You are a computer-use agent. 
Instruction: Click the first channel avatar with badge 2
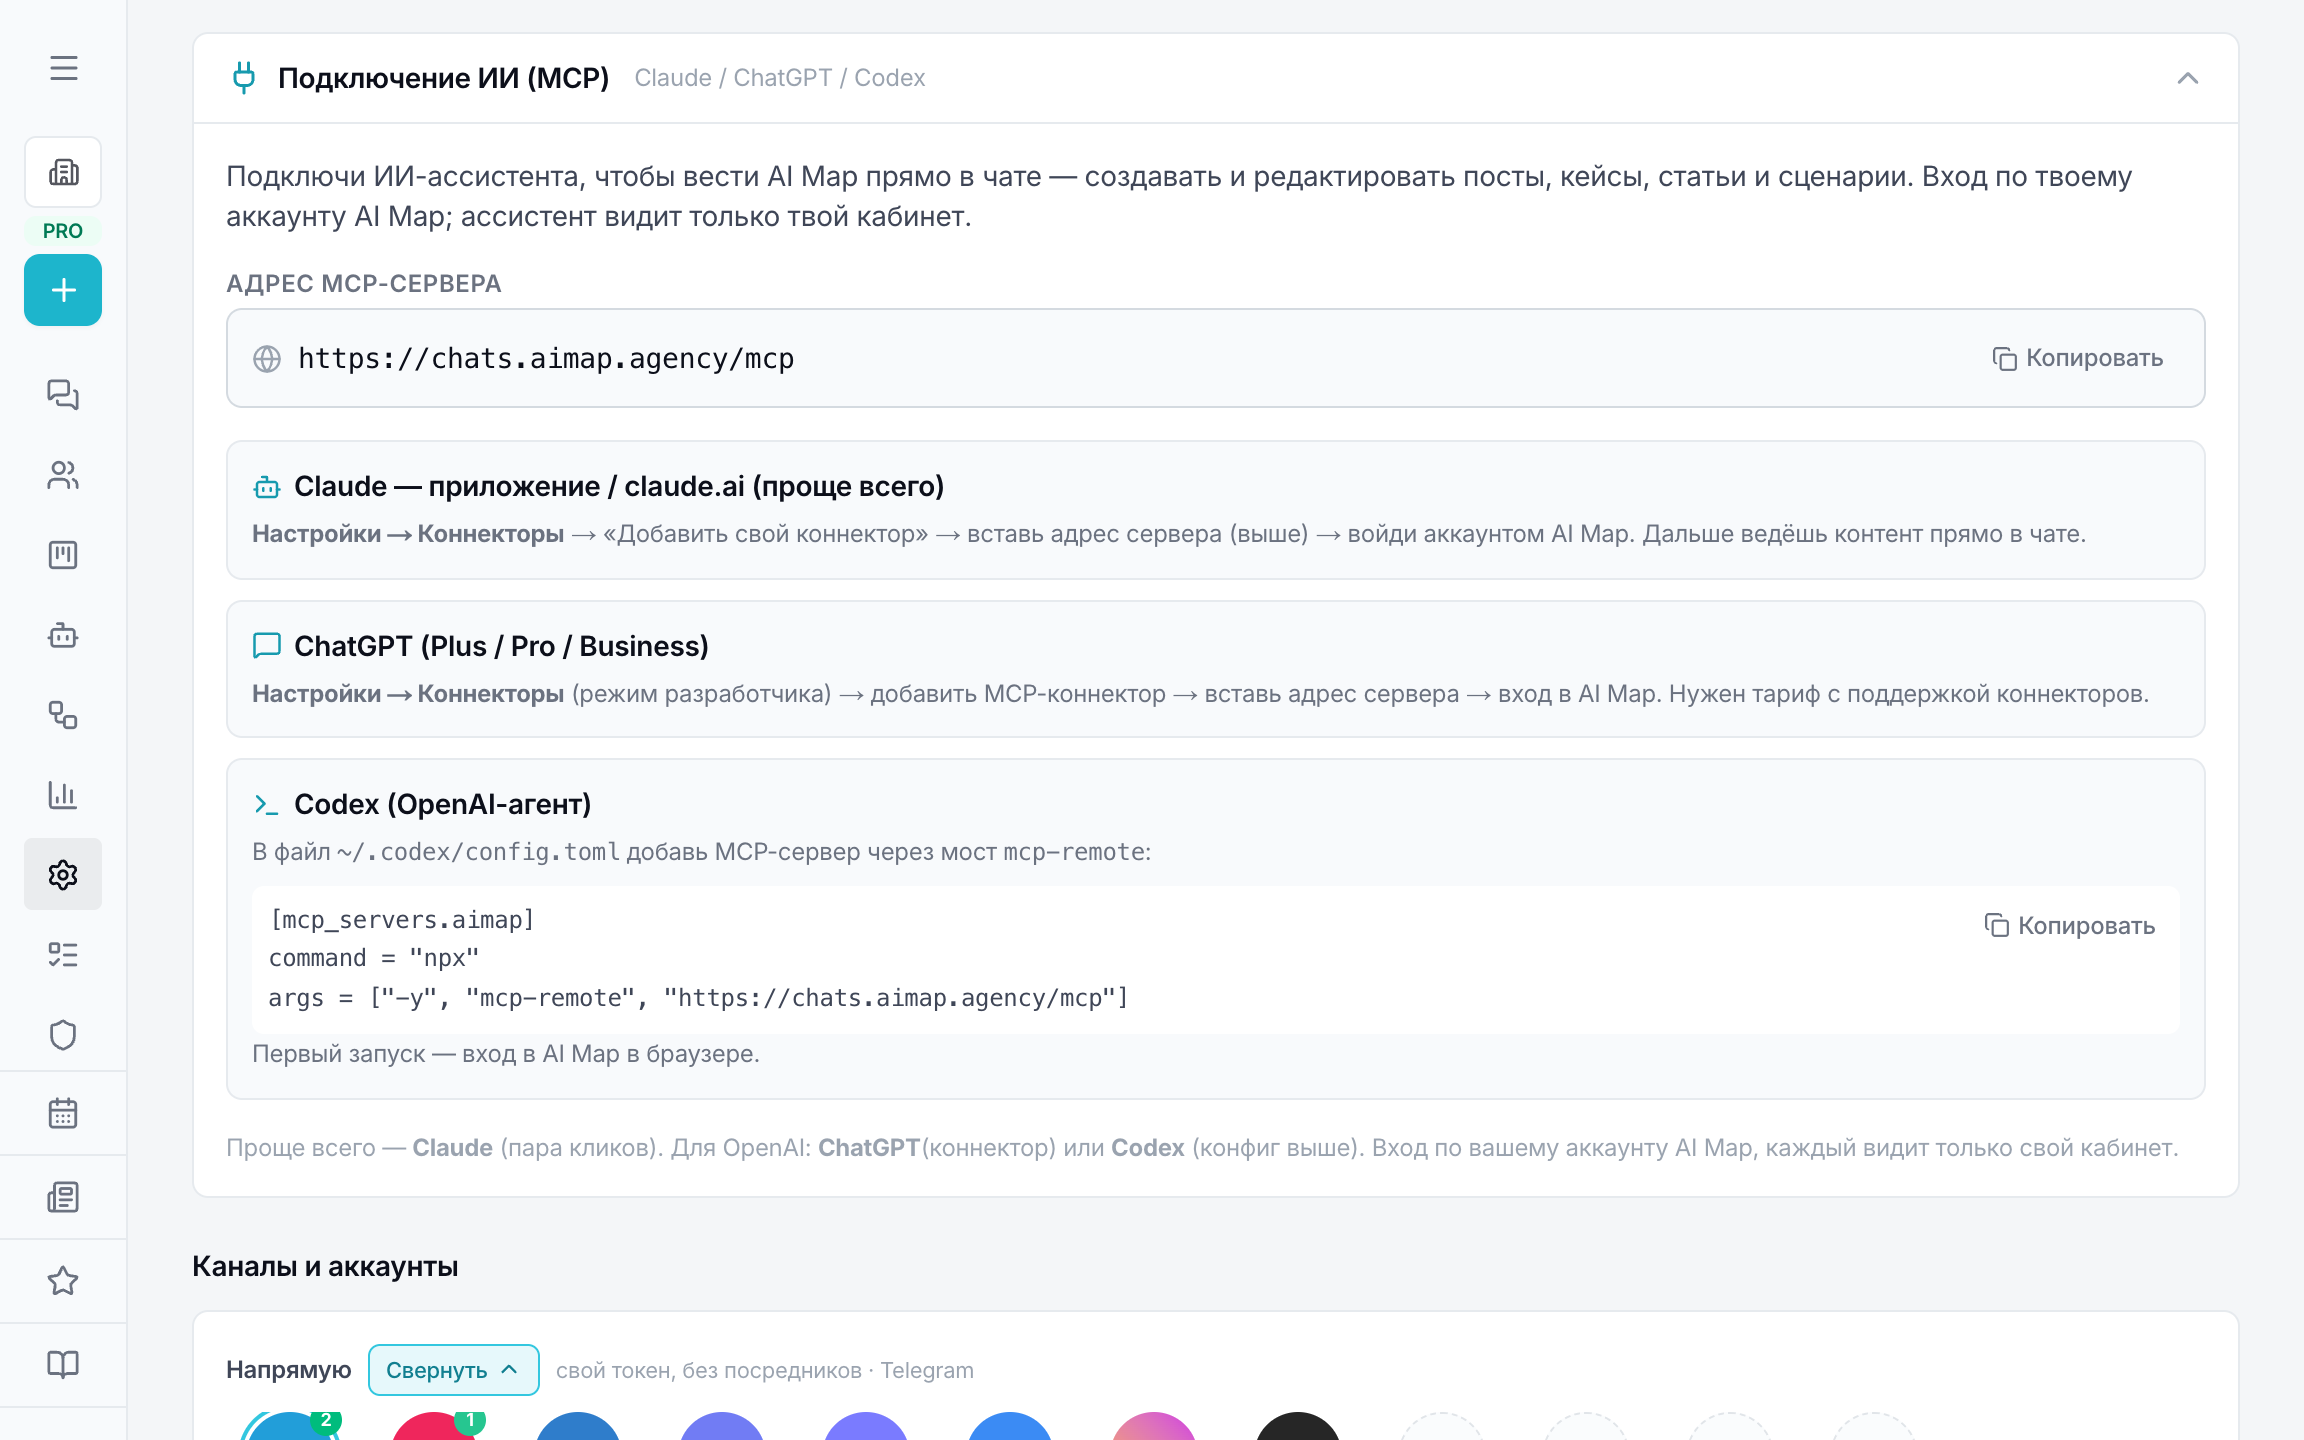290,1426
